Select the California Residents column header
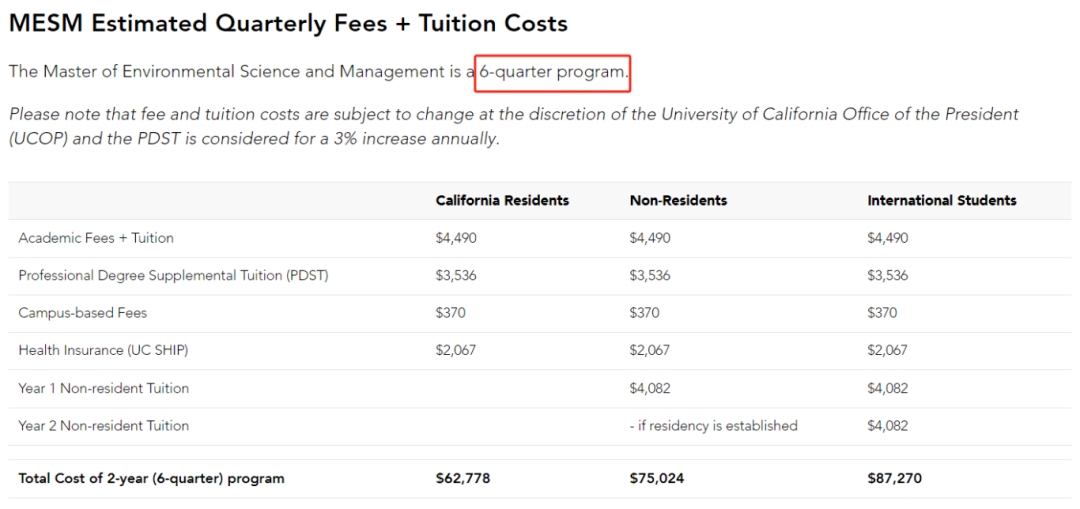This screenshot has height=509, width=1080. (502, 200)
